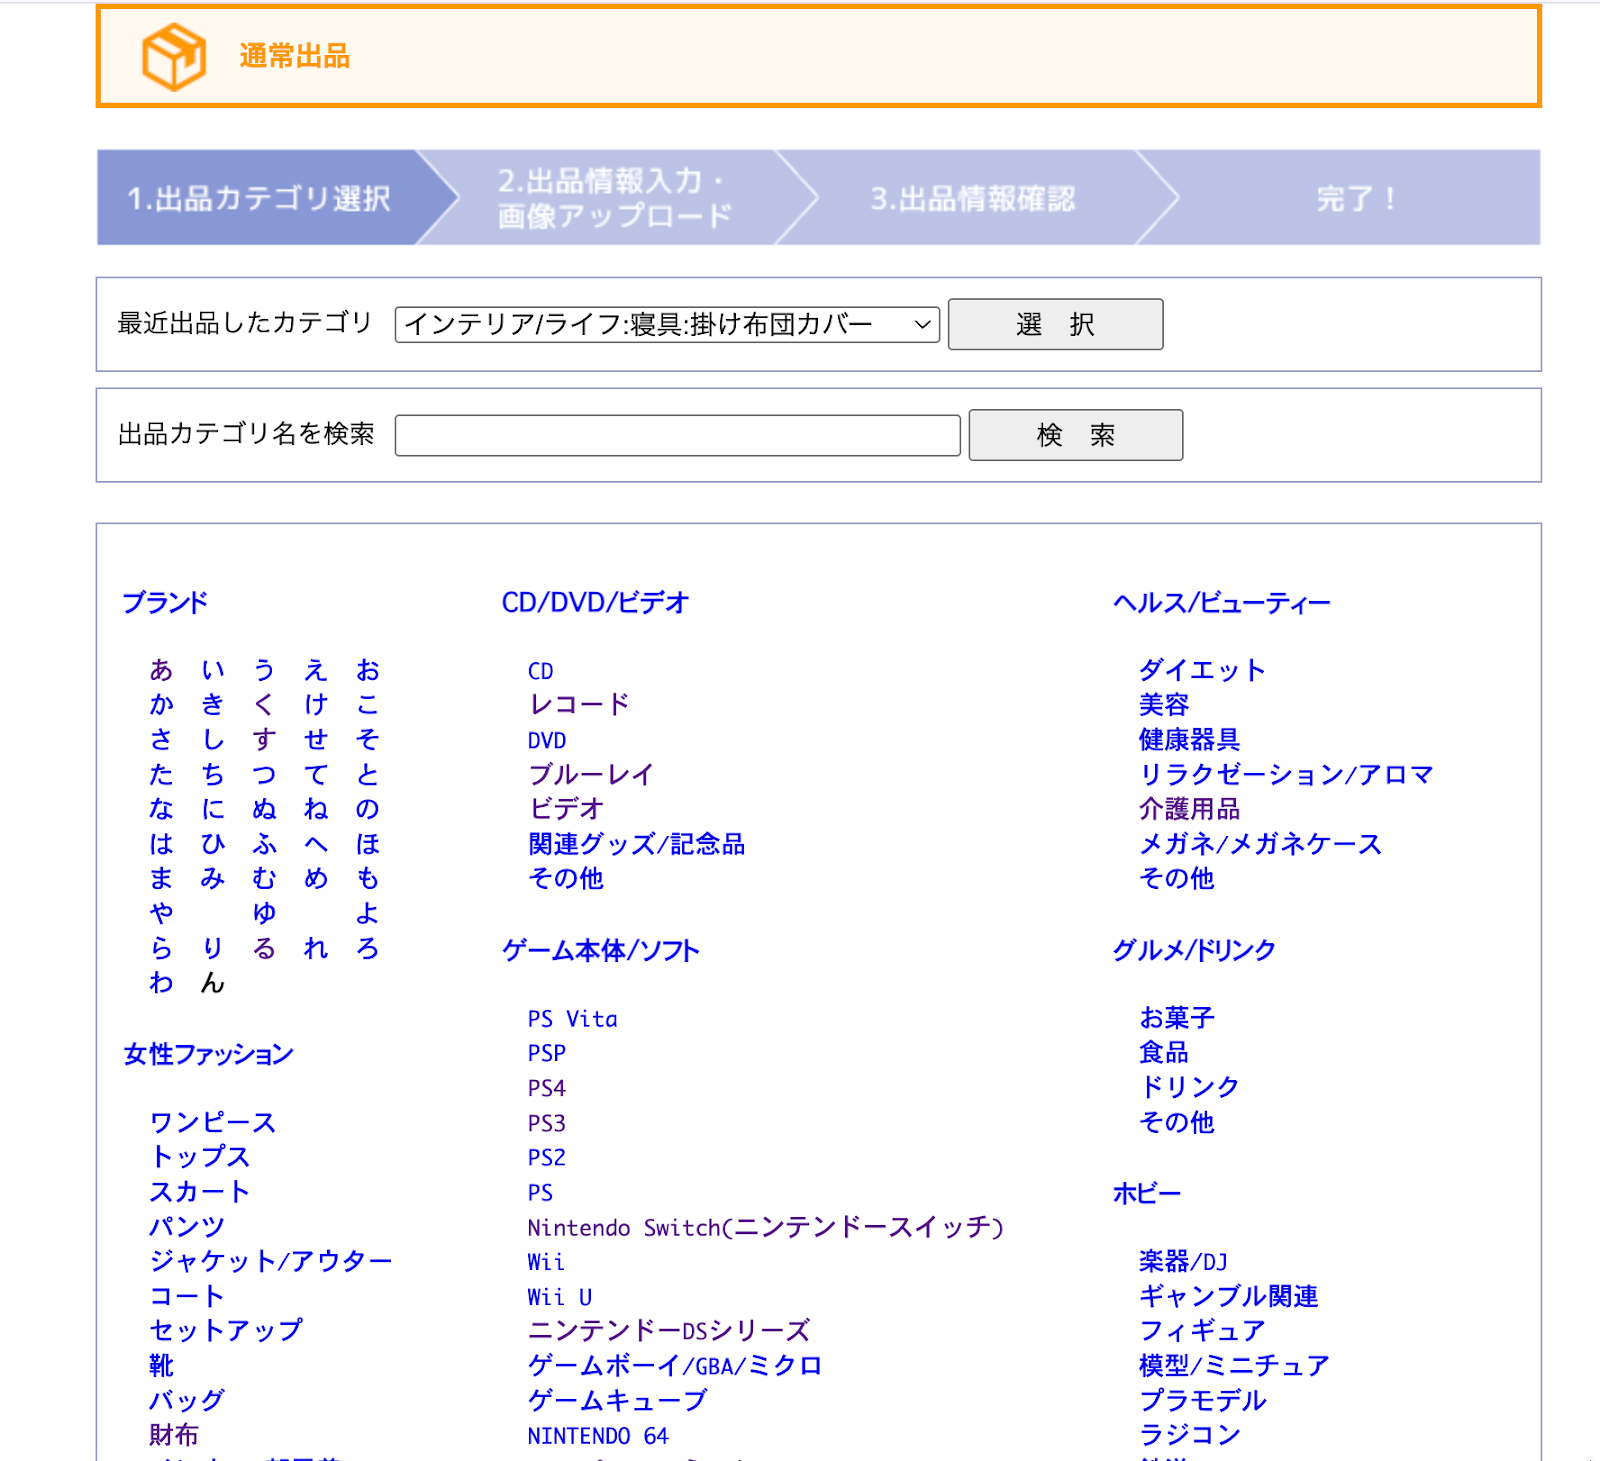Open the ブランド category heading
Image resolution: width=1600 pixels, height=1461 pixels.
tap(165, 603)
